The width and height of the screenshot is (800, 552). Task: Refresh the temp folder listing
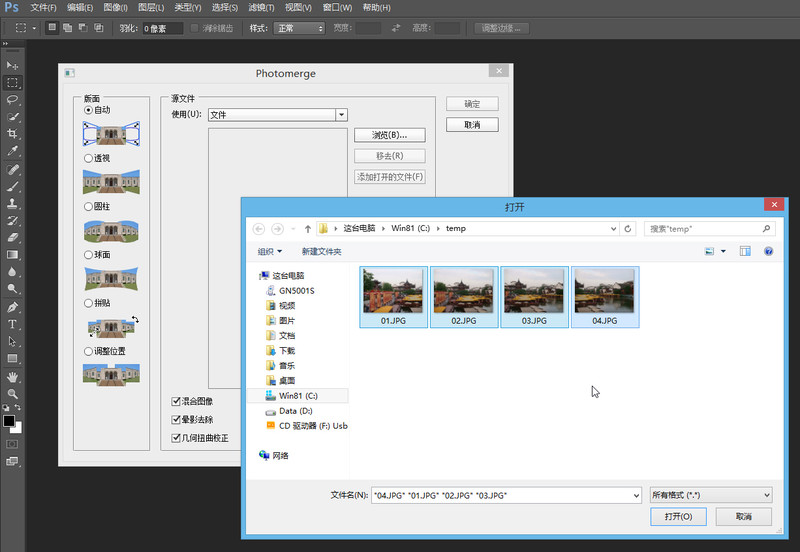coord(627,229)
